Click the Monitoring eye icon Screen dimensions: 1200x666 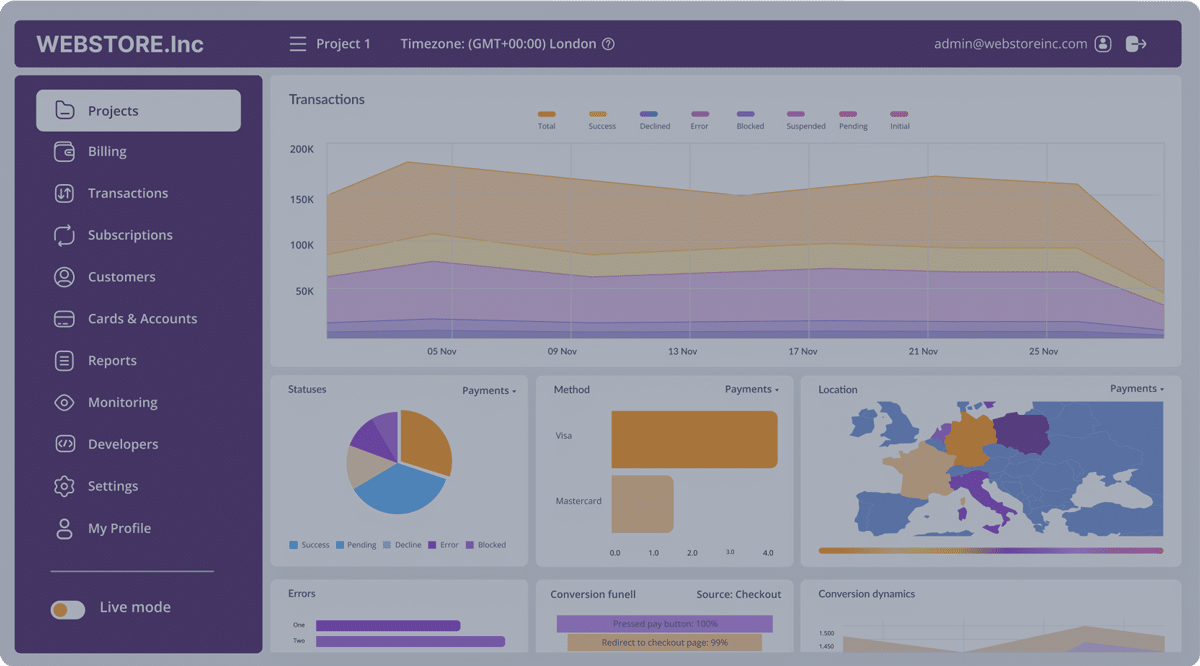click(x=64, y=403)
